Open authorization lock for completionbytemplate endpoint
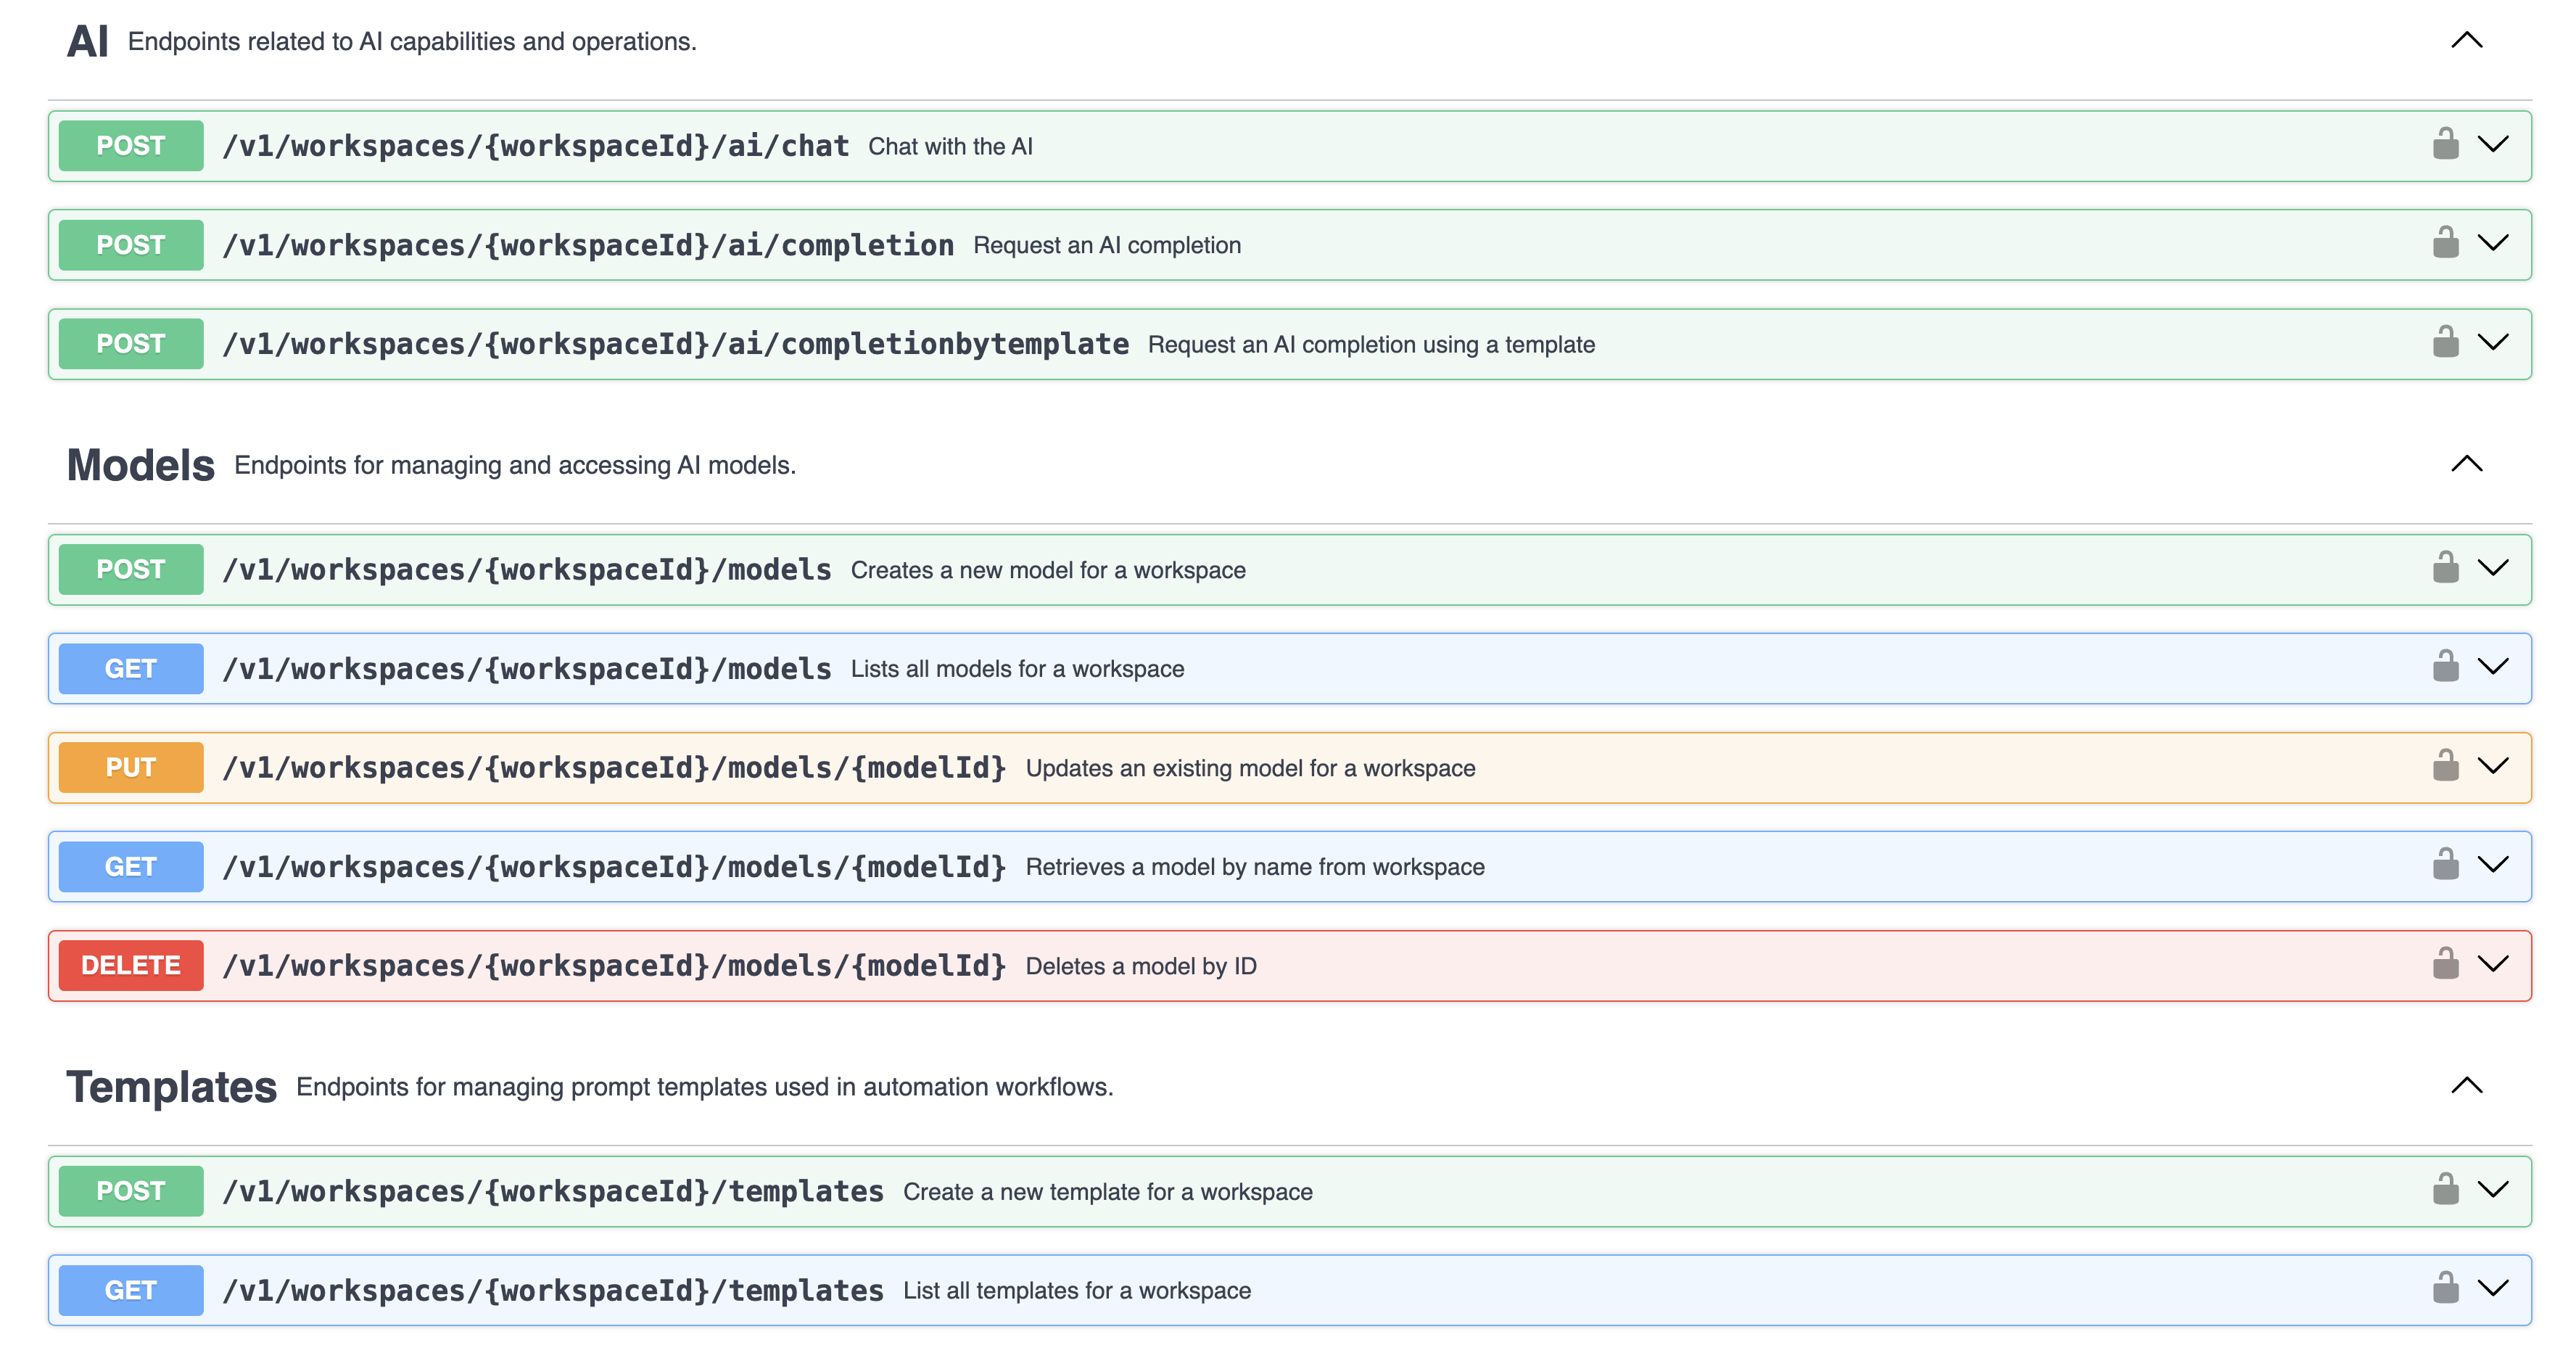 pos(2446,341)
